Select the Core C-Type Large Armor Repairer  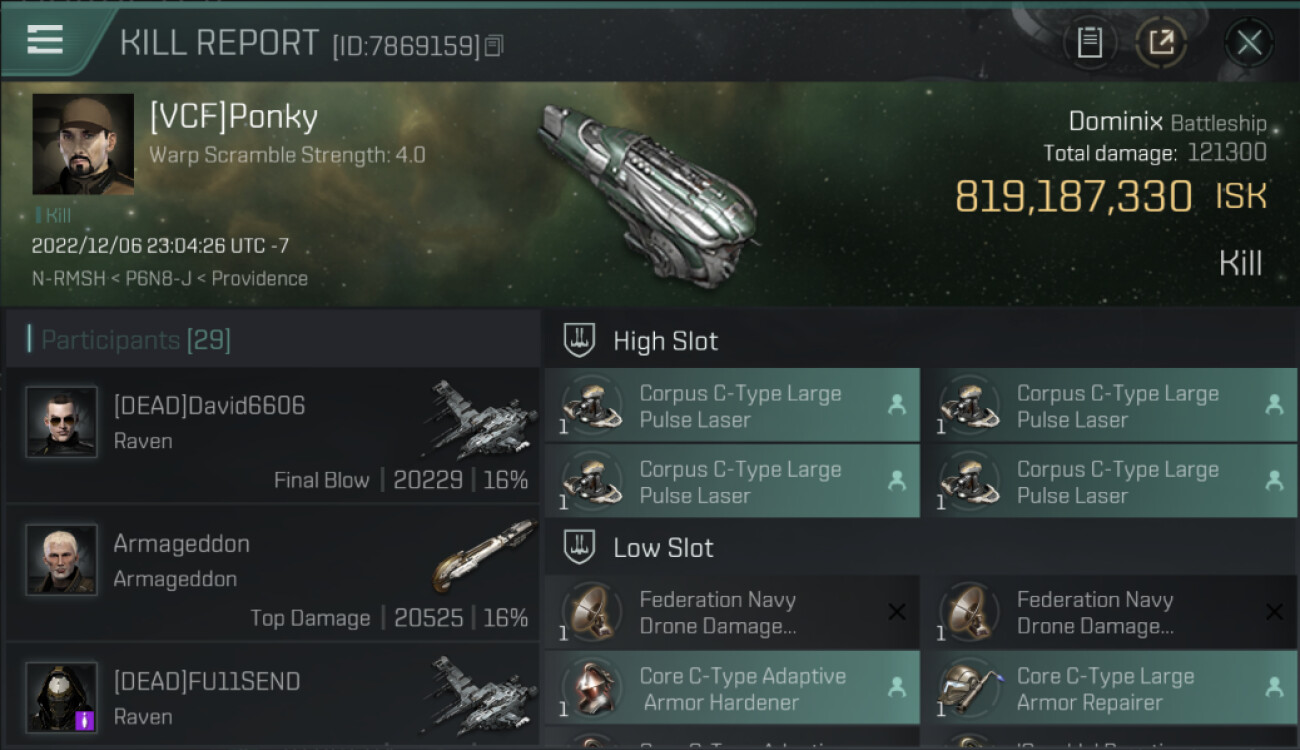pos(1108,688)
